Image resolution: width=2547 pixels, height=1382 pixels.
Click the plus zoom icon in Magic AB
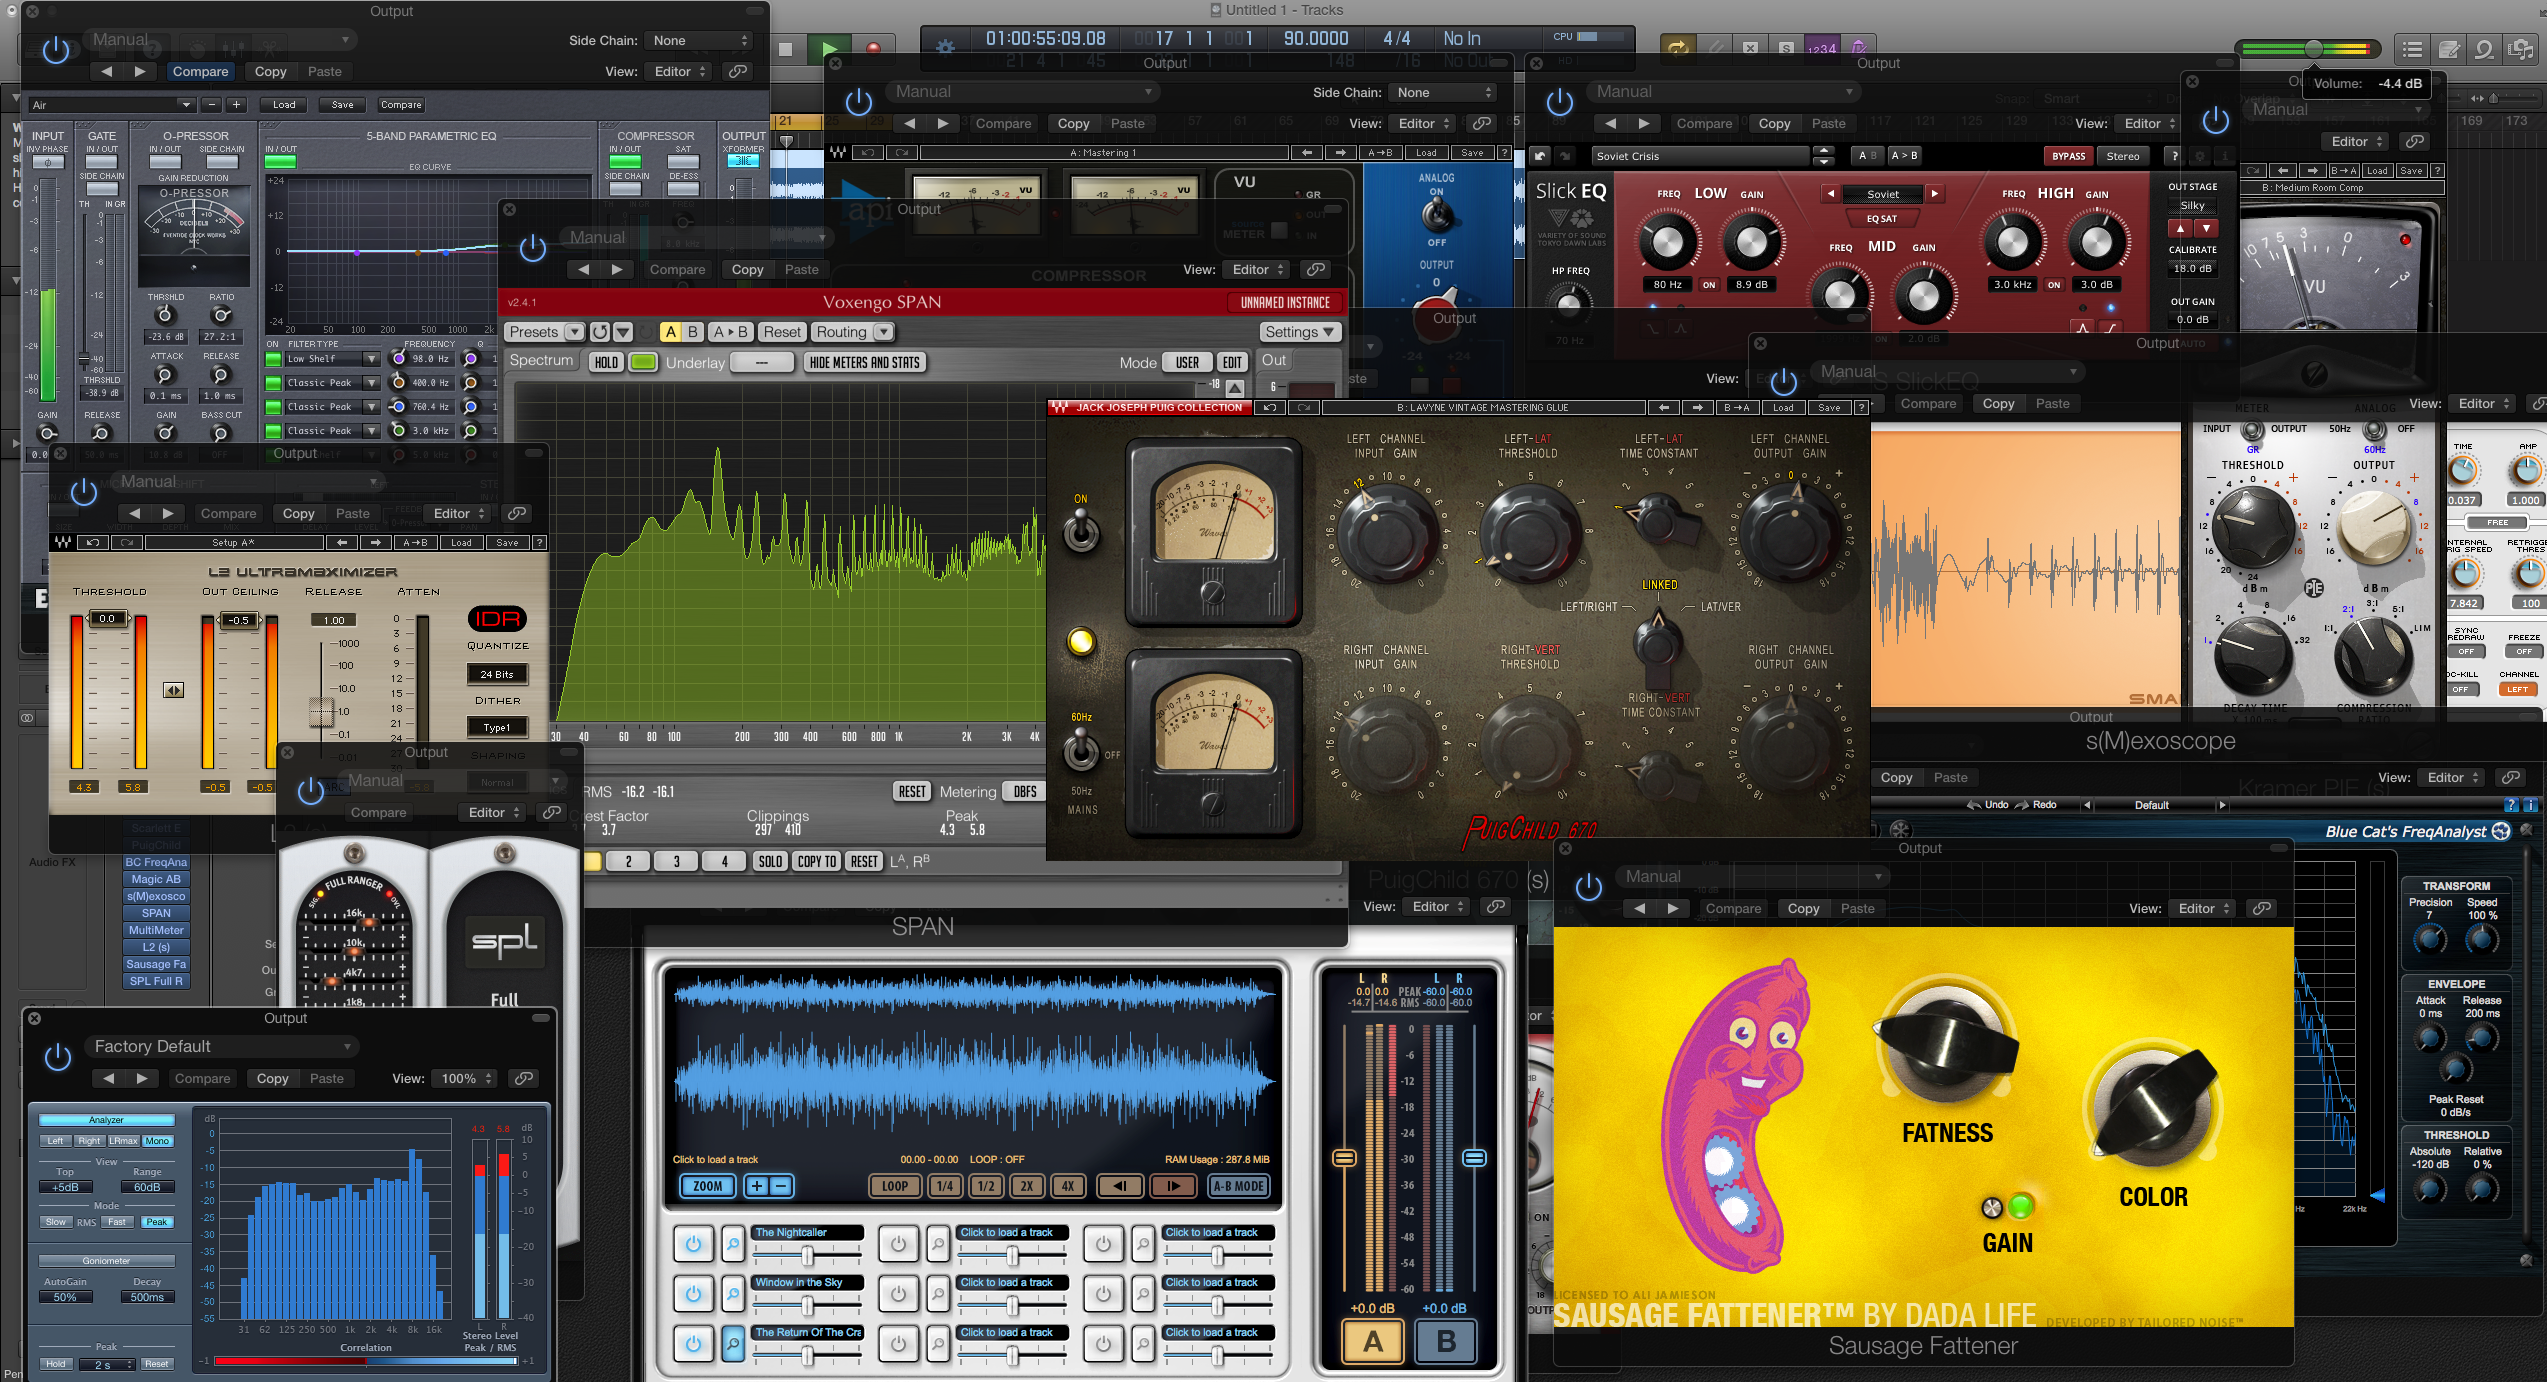coord(757,1186)
